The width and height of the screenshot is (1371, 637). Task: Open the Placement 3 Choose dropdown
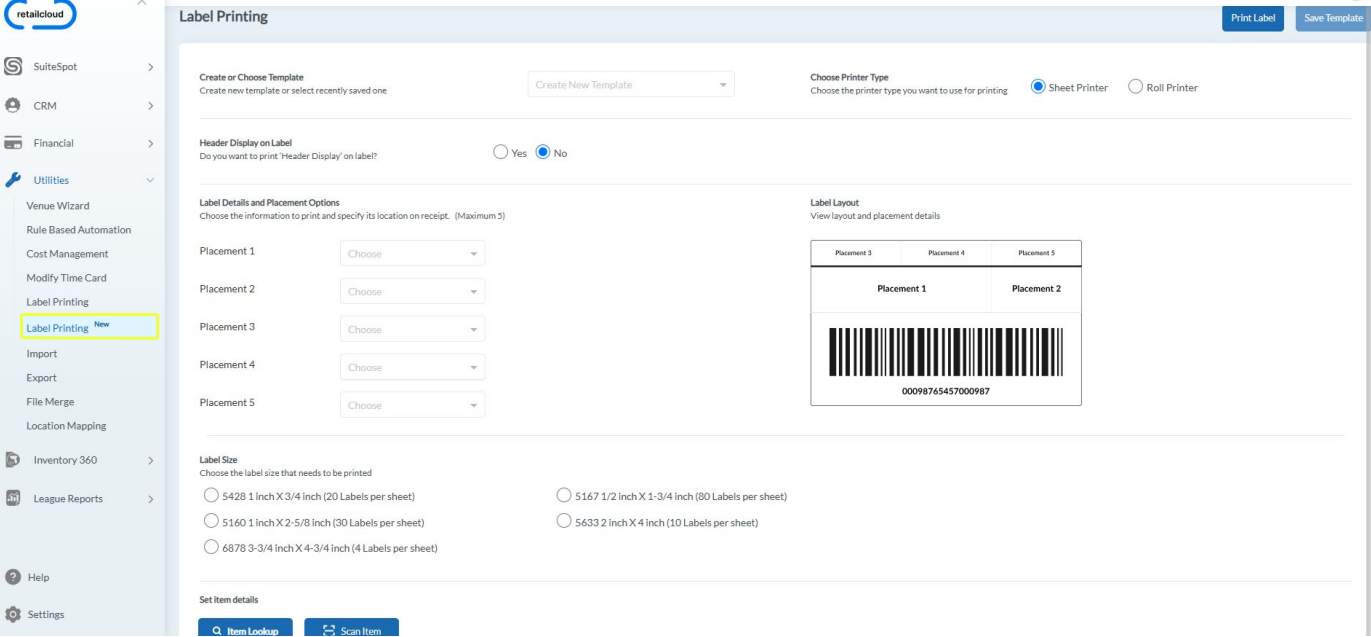413,330
